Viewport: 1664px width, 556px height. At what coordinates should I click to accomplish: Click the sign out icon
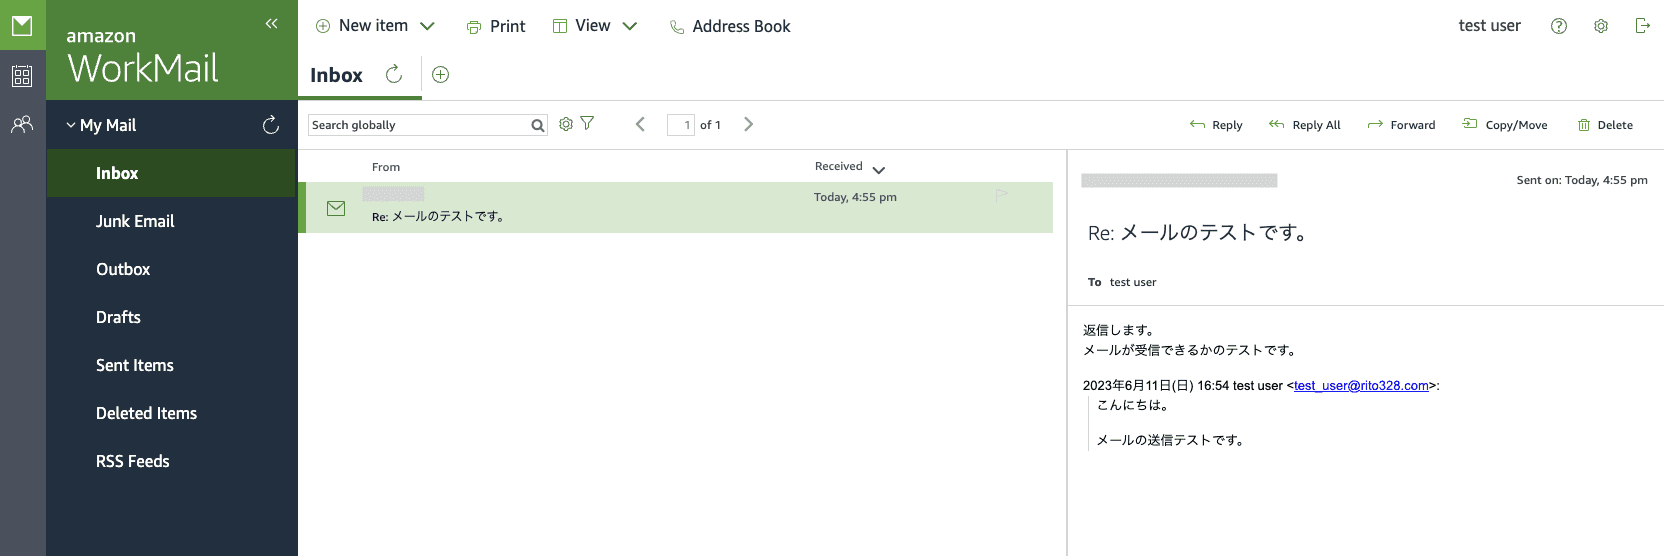pos(1642,26)
